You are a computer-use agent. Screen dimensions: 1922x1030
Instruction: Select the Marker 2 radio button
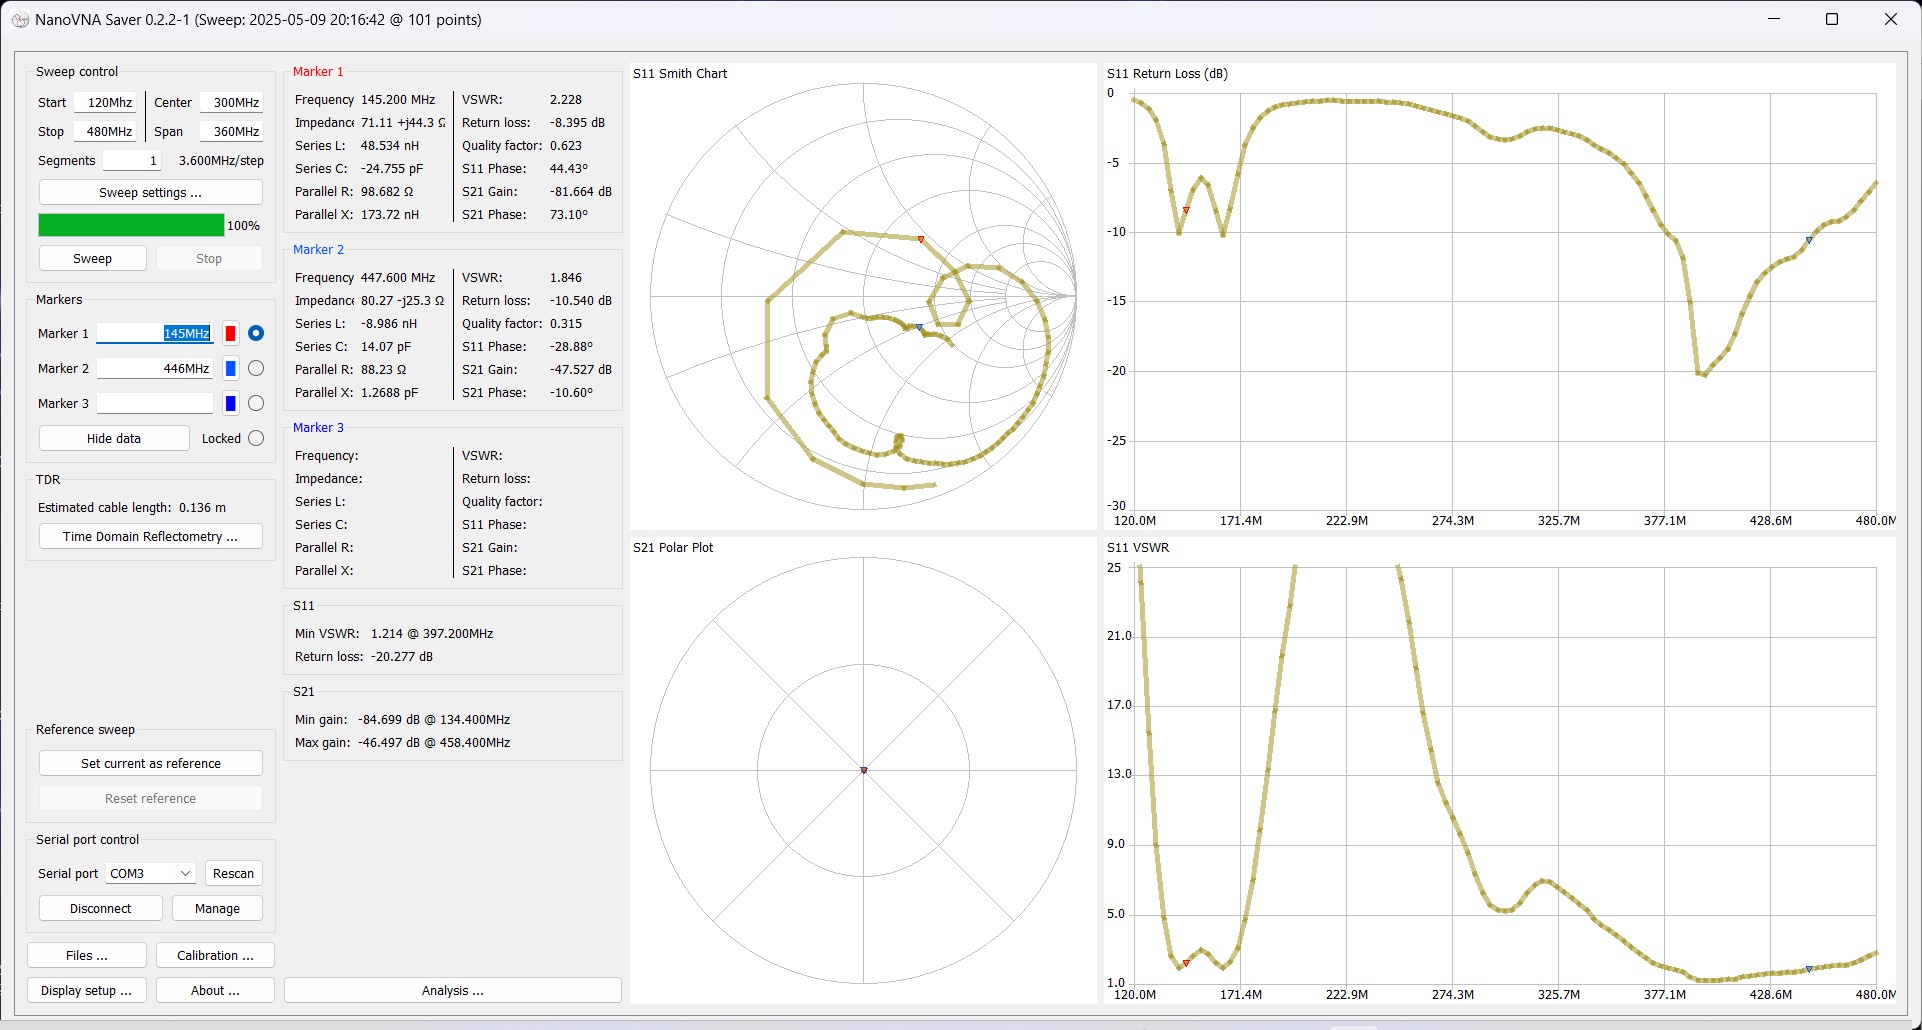tap(256, 368)
